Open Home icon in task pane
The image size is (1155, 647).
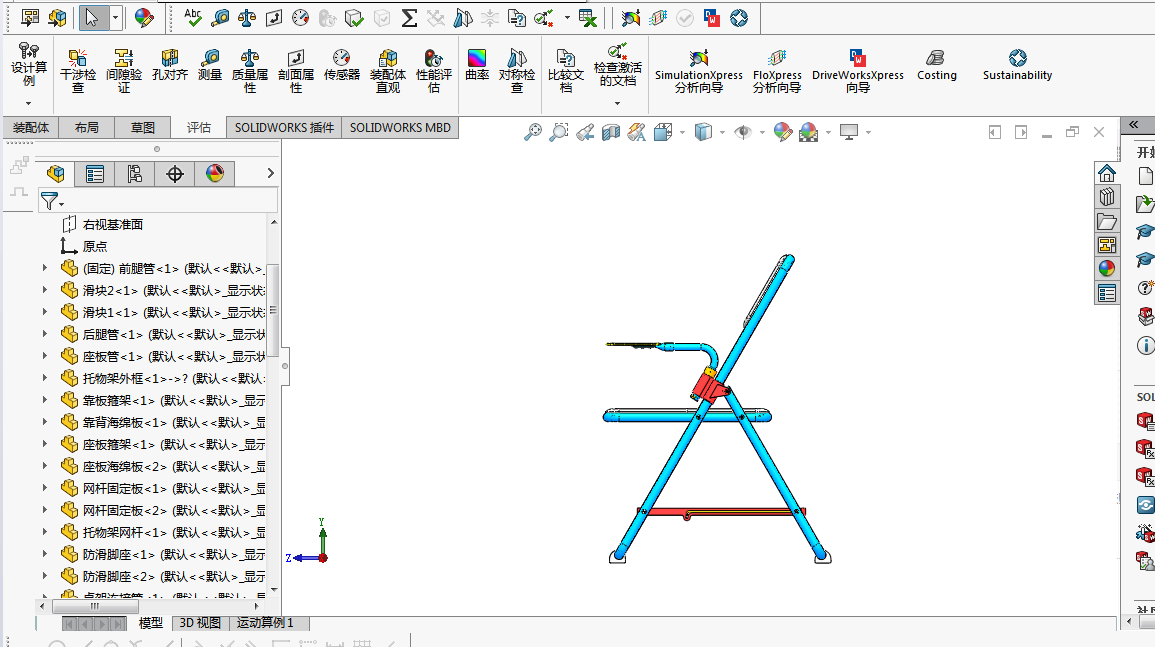1106,174
